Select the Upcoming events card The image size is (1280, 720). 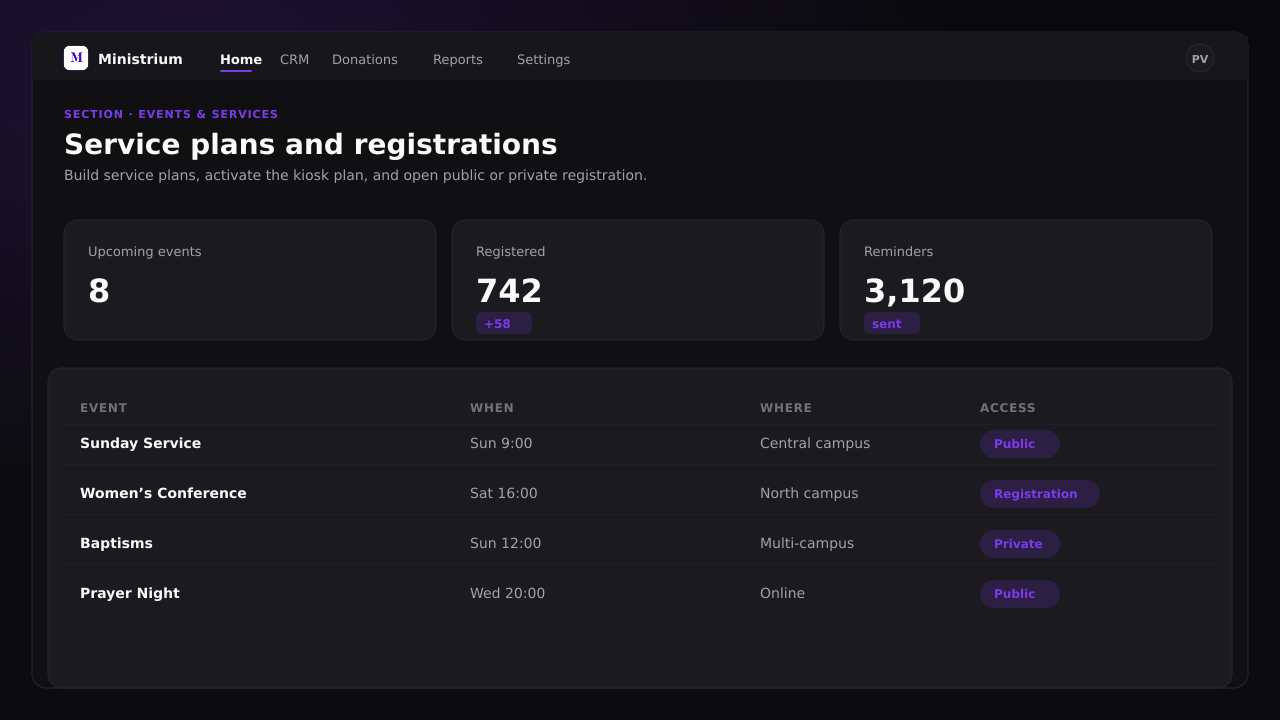250,280
